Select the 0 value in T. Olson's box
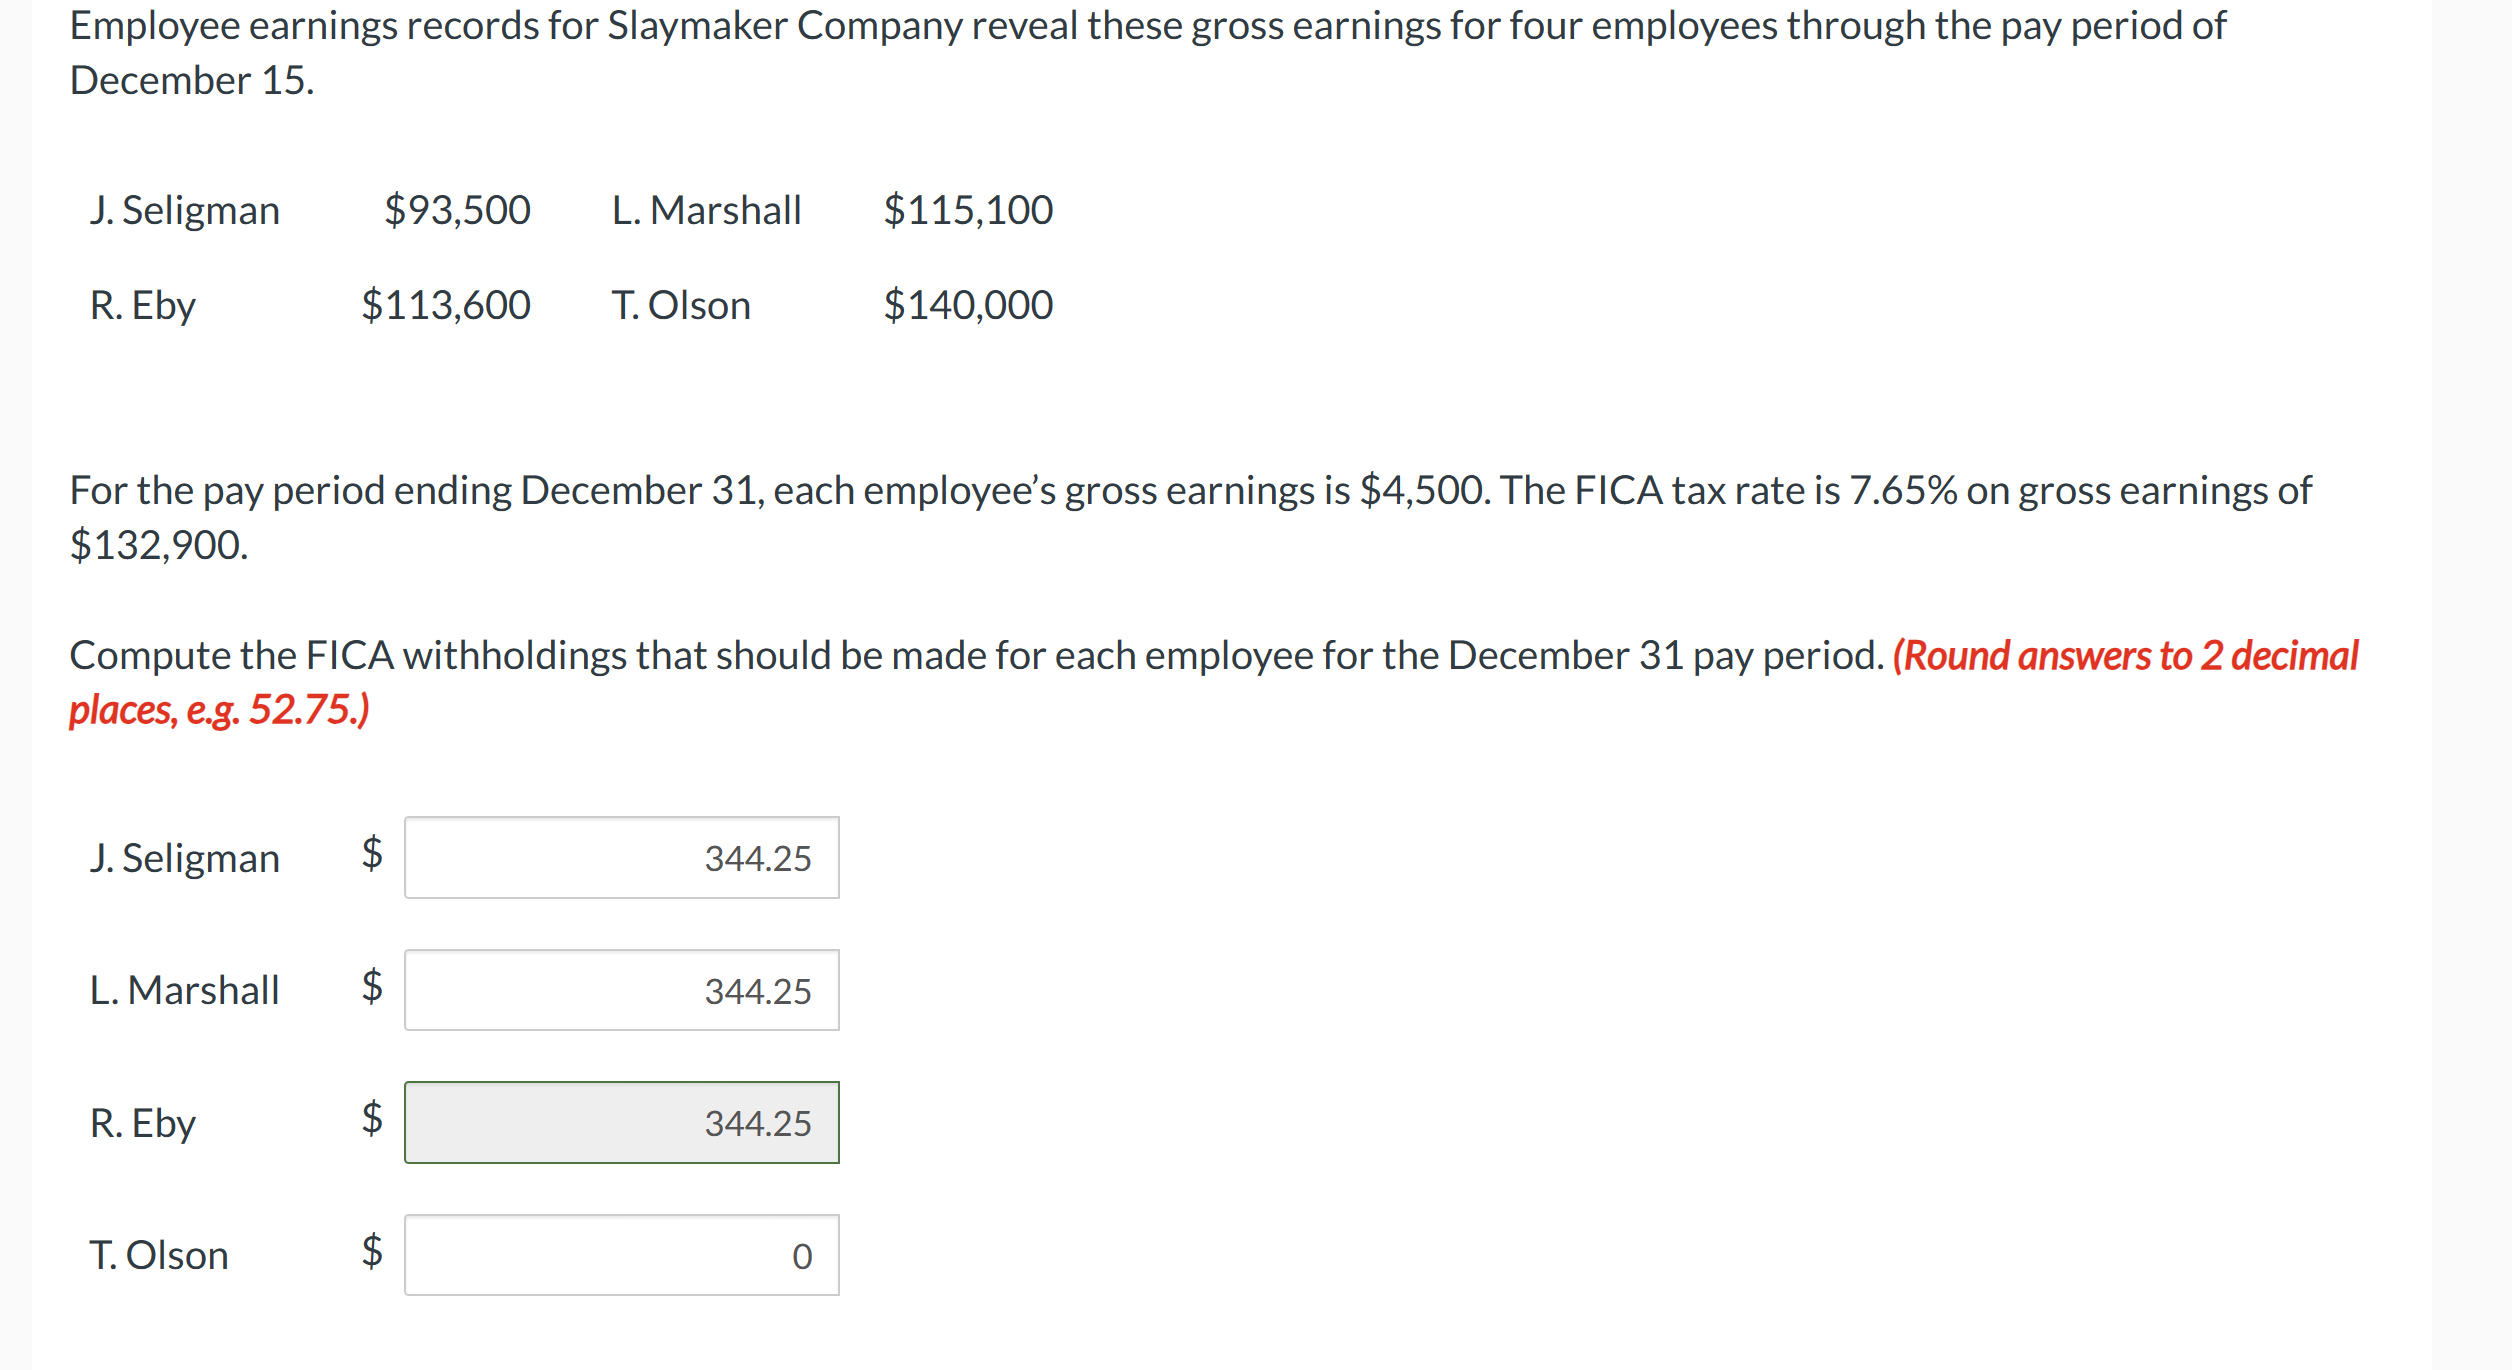2512x1370 pixels. (803, 1256)
